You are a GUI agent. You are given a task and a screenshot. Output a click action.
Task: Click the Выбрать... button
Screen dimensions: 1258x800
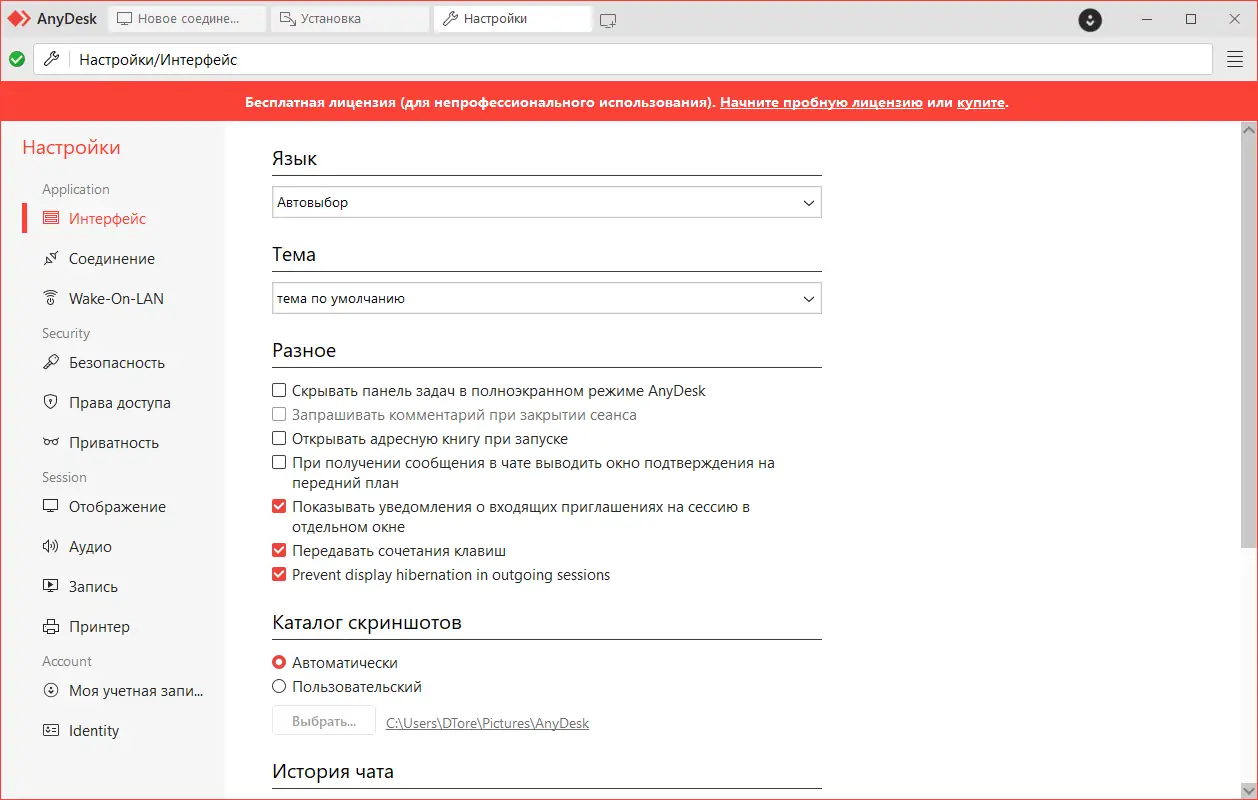324,721
